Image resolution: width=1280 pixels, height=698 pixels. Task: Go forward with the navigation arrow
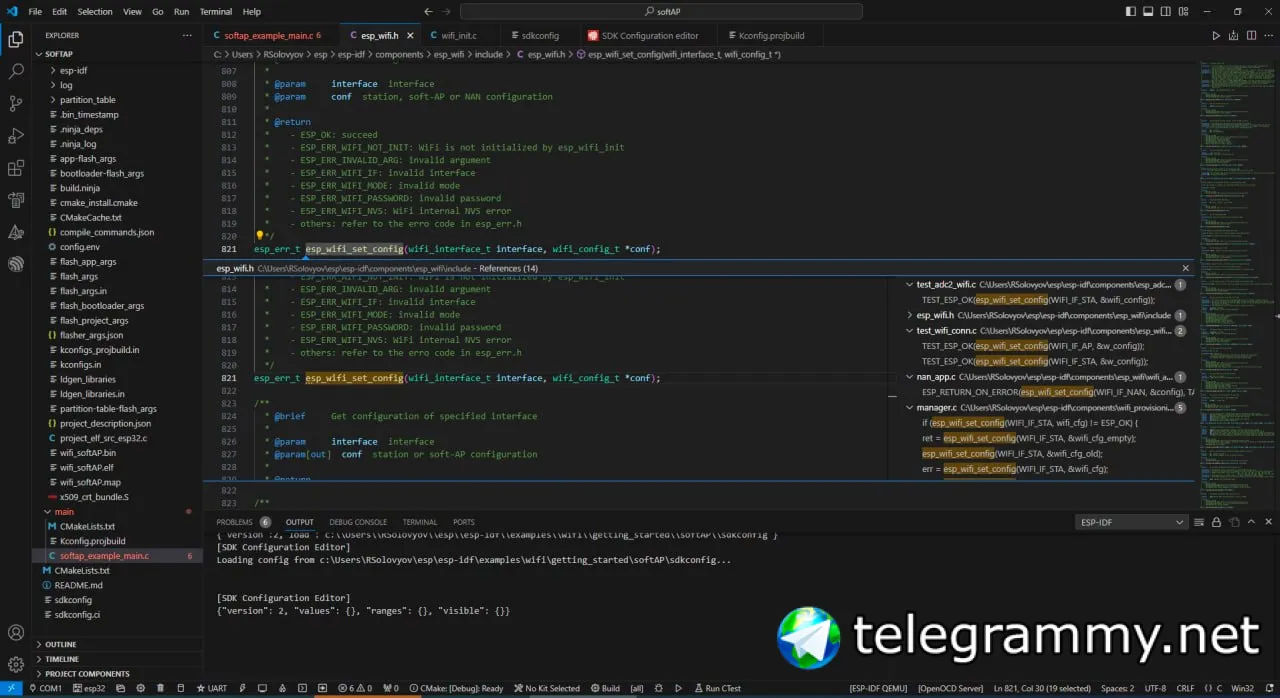[x=448, y=12]
